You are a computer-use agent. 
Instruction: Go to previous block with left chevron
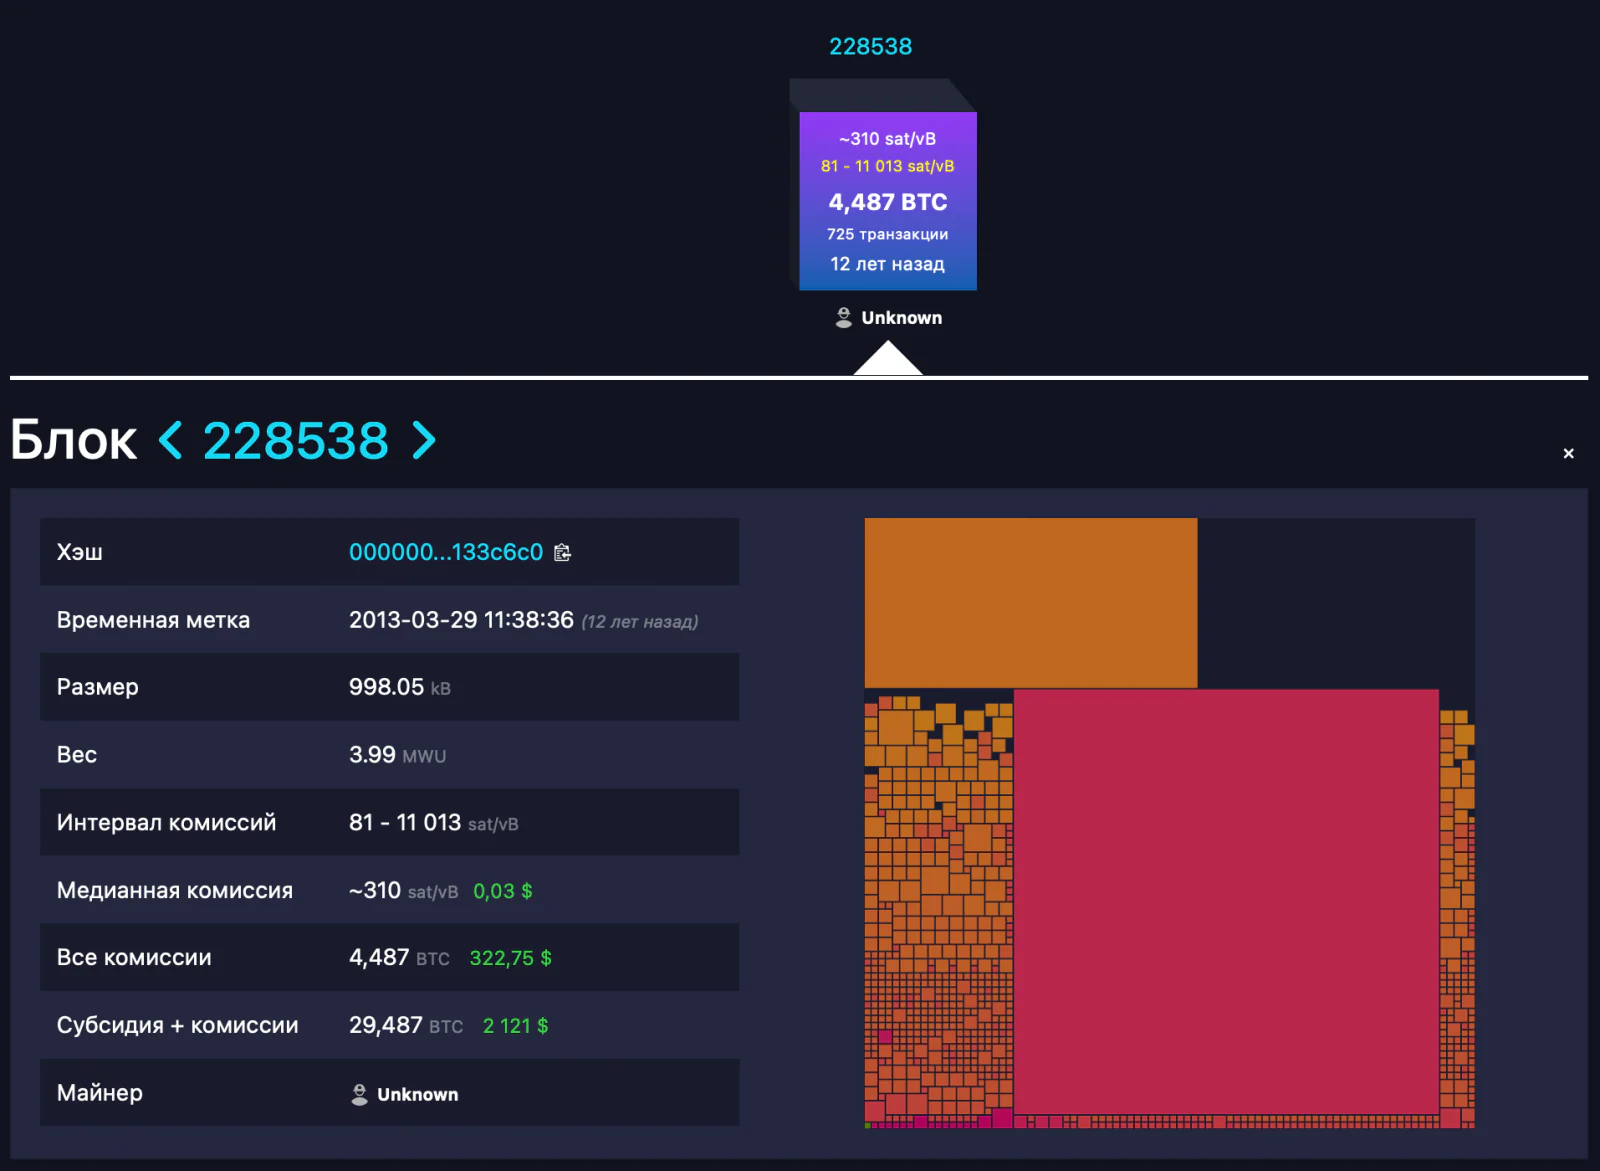click(x=171, y=441)
